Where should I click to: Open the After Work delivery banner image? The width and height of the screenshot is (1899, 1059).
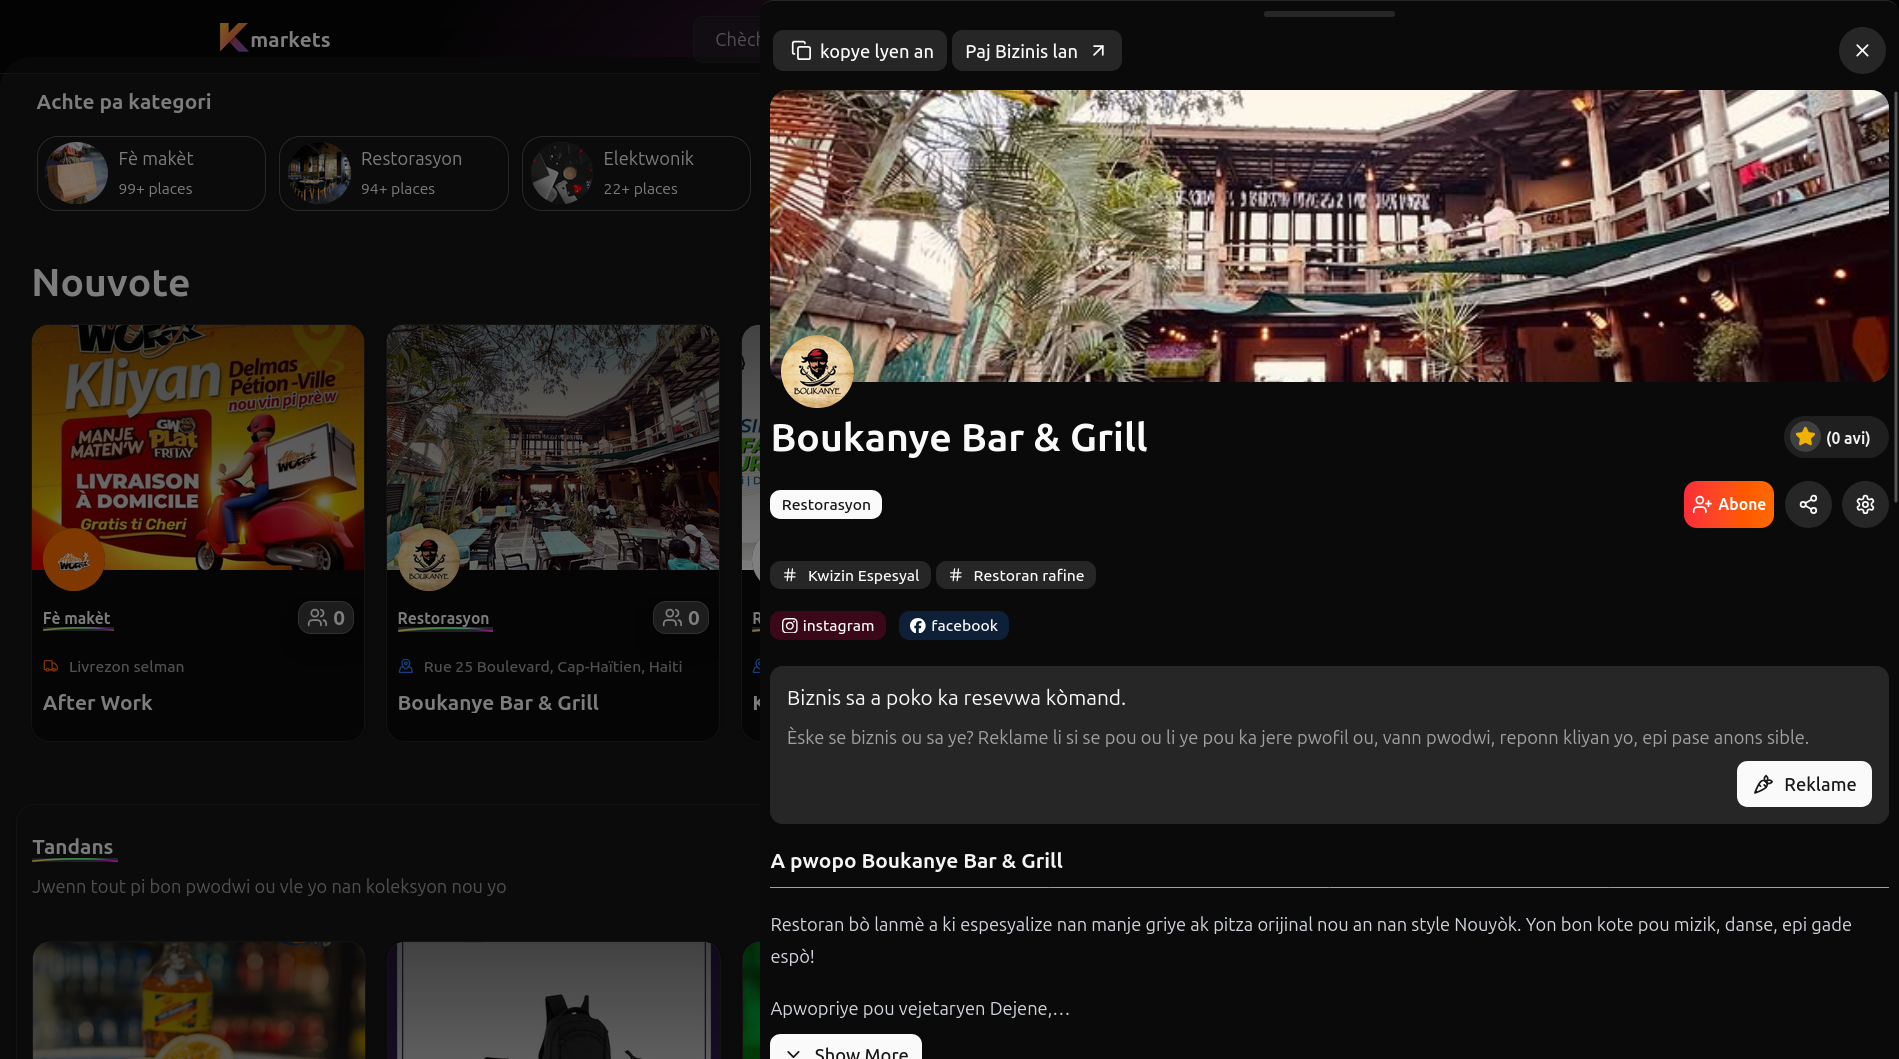(x=198, y=447)
